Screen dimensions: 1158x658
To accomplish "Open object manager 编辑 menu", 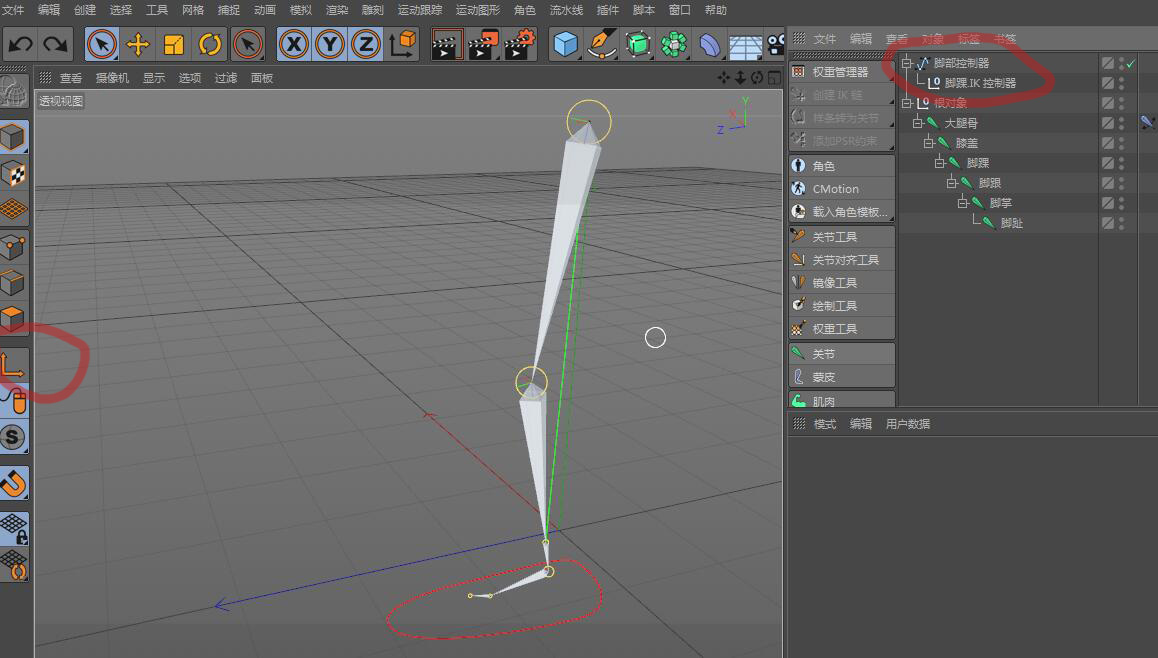I will point(860,38).
